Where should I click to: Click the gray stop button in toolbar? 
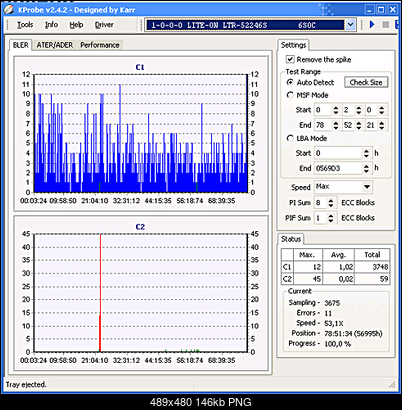coord(386,25)
